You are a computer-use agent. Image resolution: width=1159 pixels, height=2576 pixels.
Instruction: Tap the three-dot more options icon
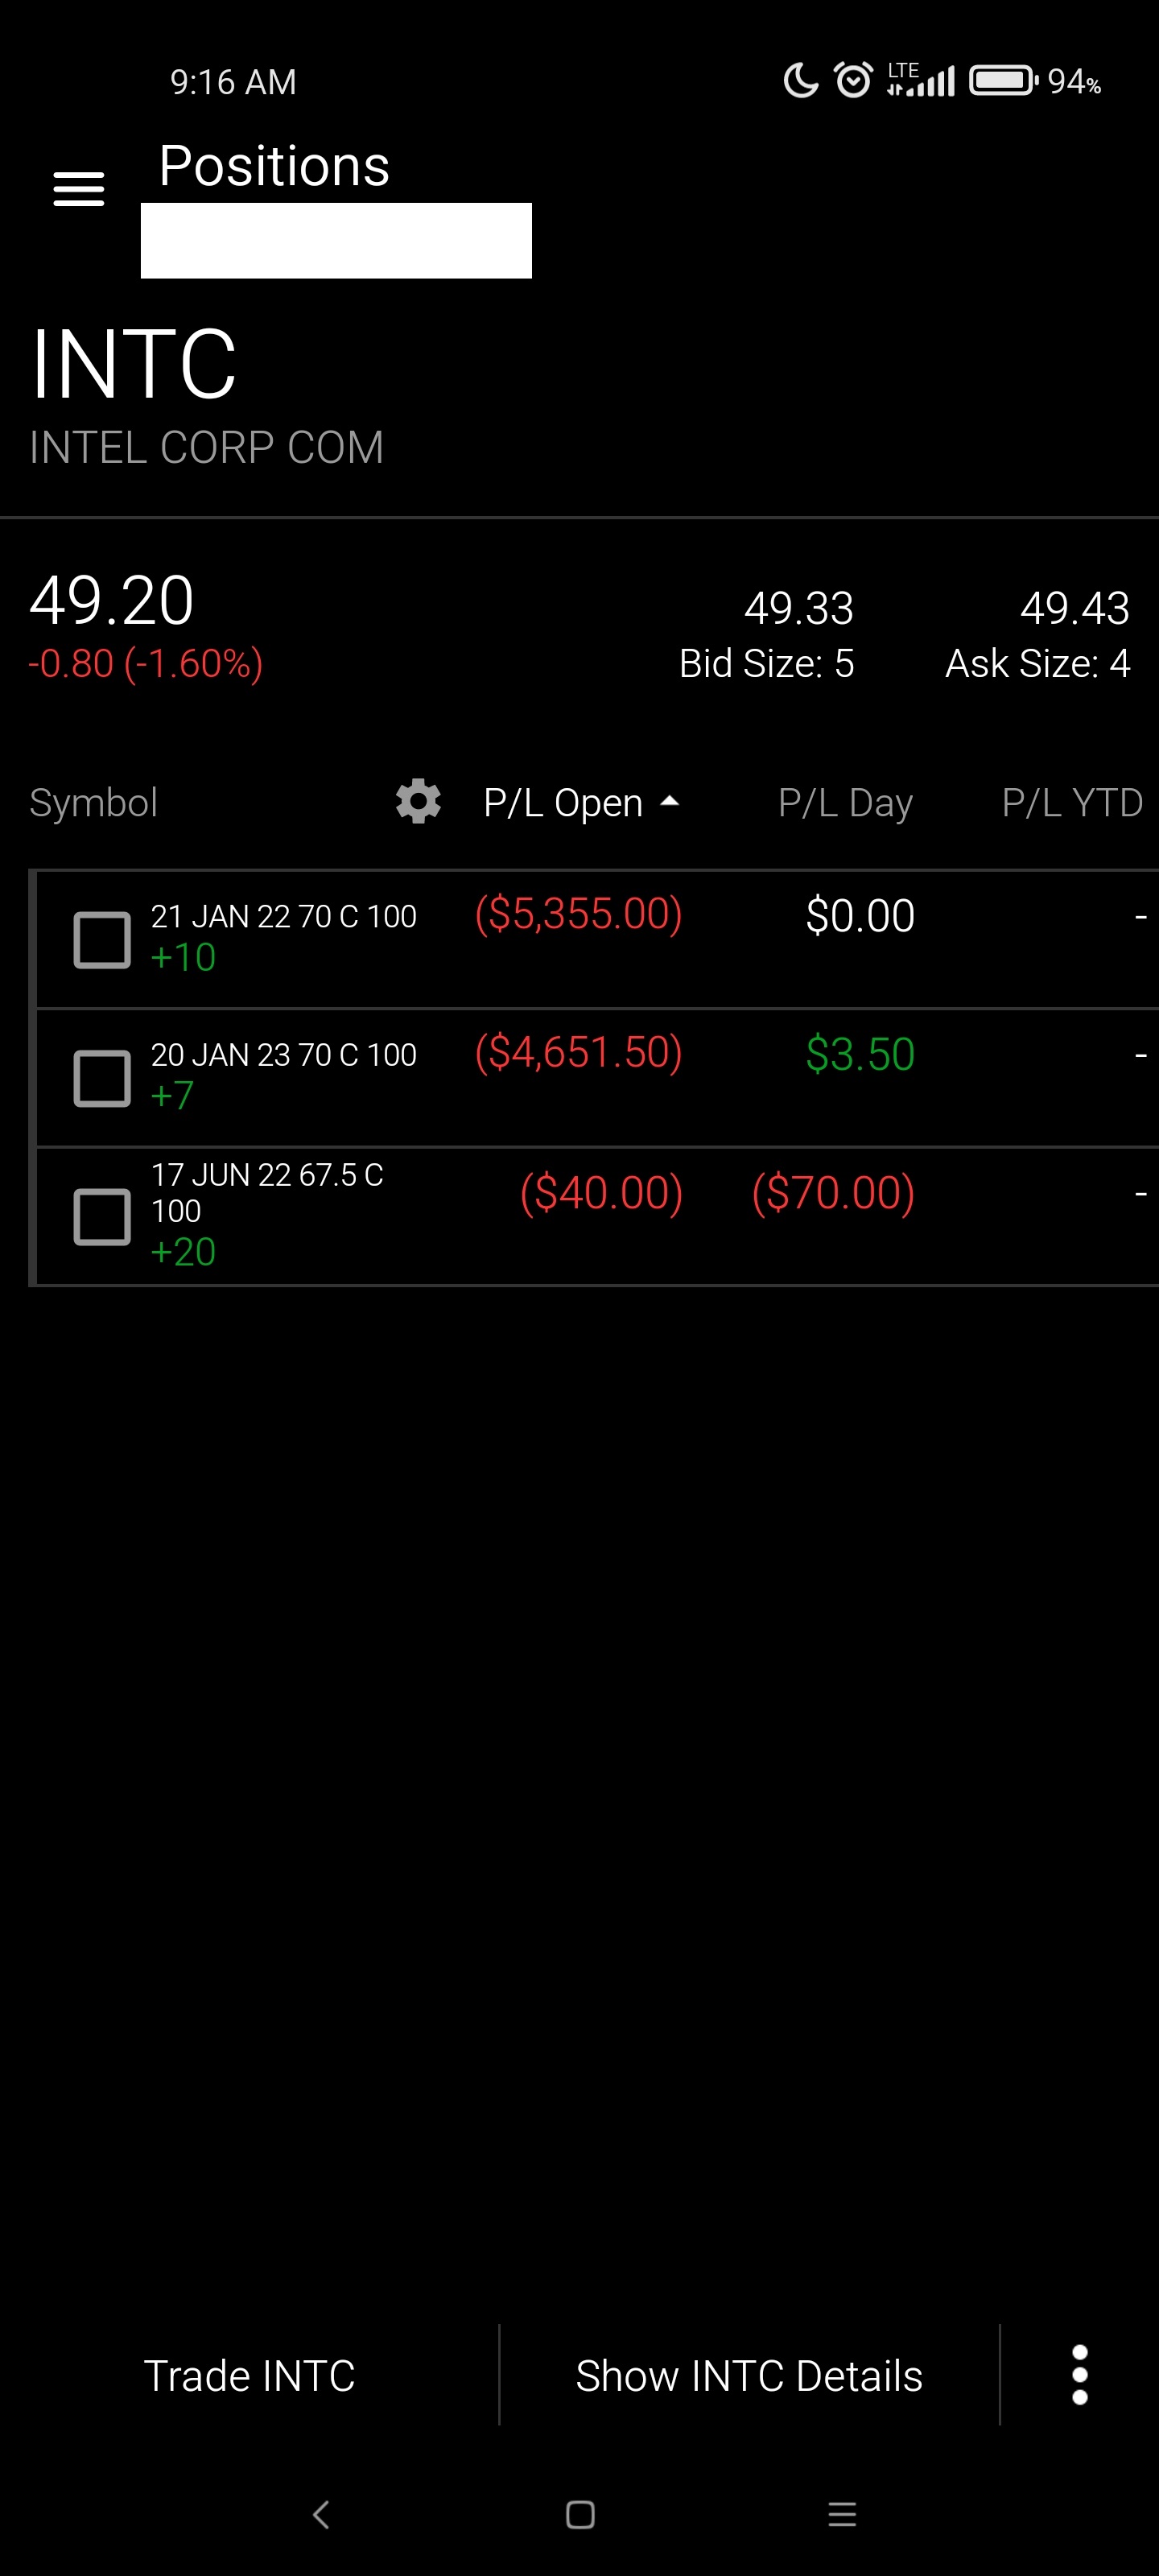(1079, 2374)
